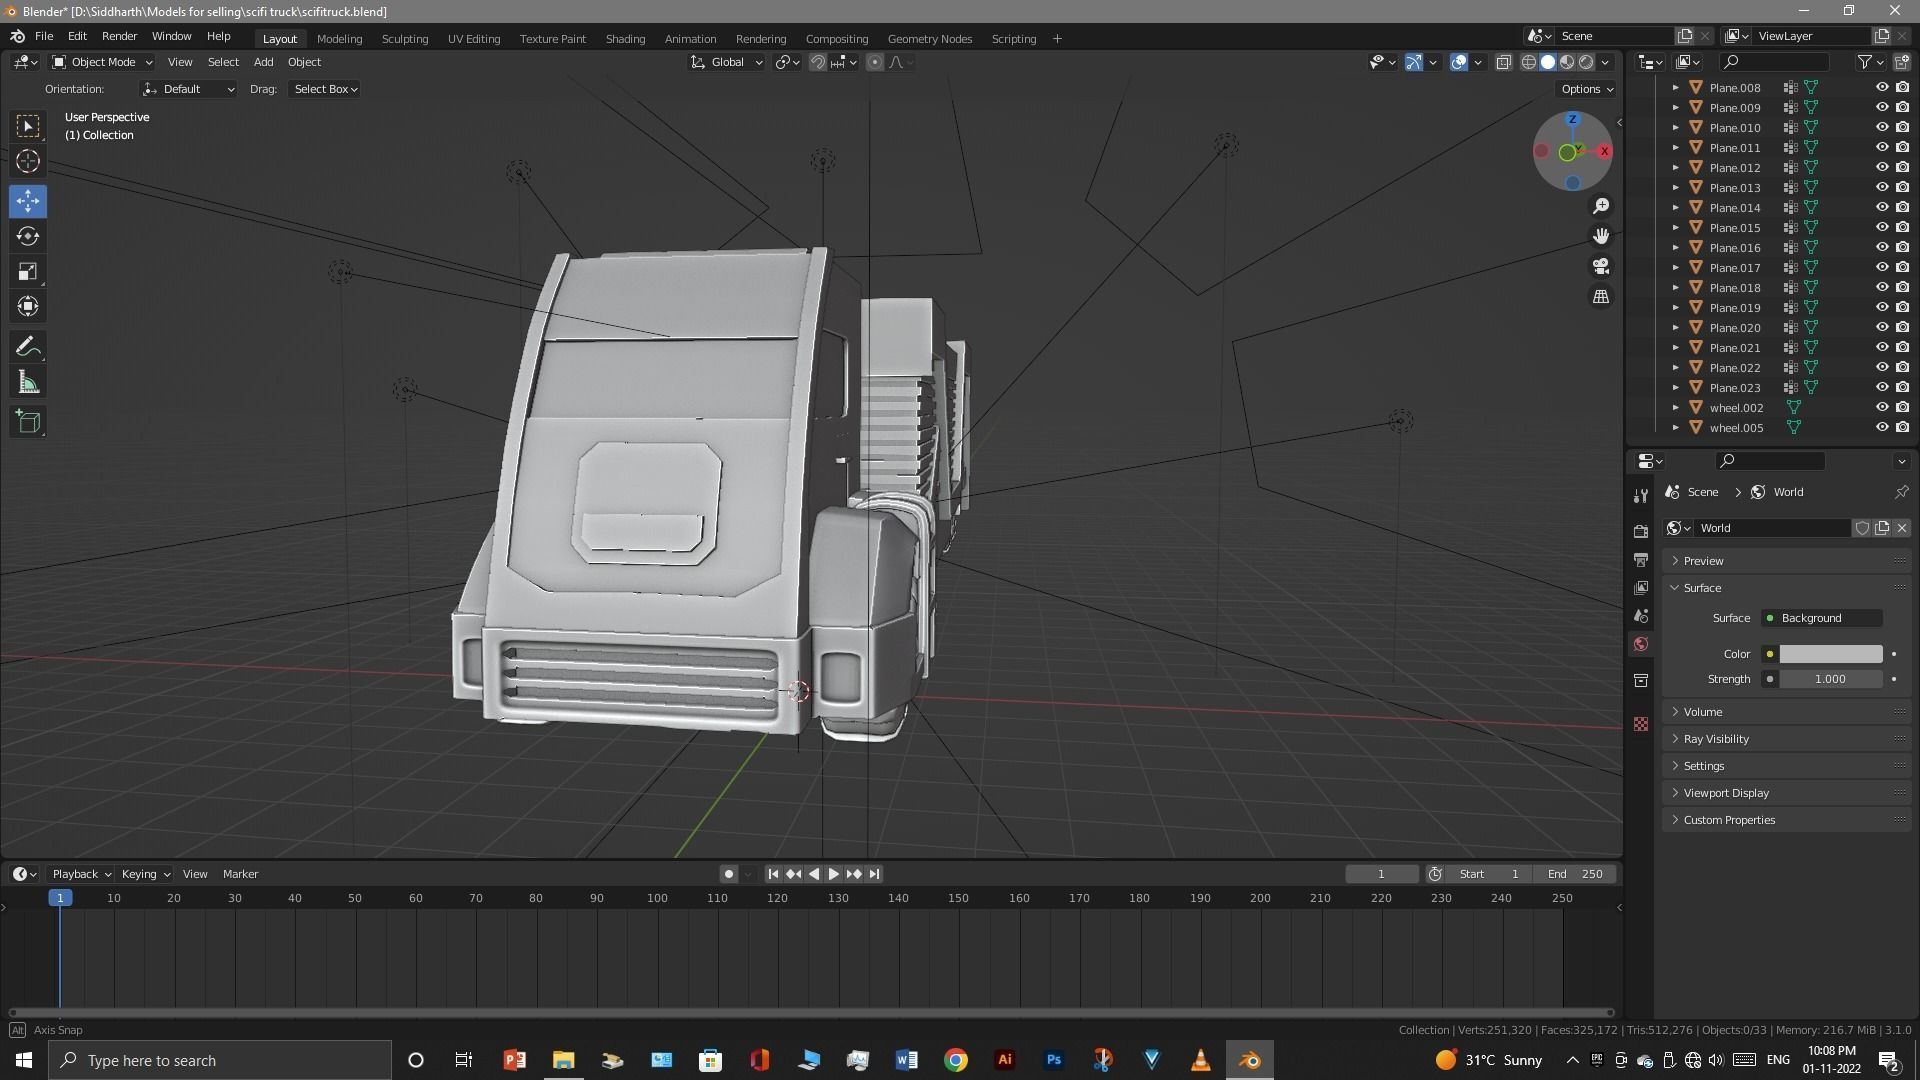Switch orthographic/perspective grid icon
Image resolution: width=1920 pixels, height=1080 pixels.
tap(1601, 297)
